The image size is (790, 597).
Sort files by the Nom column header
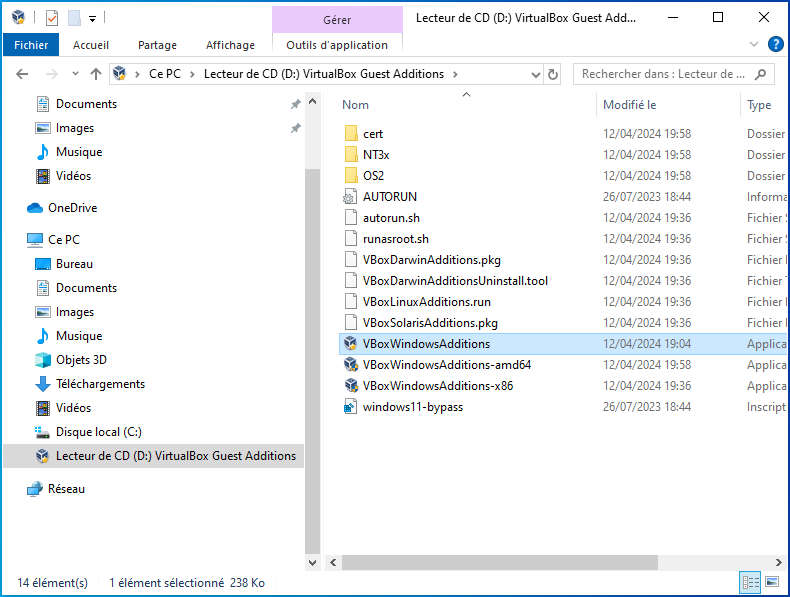356,105
